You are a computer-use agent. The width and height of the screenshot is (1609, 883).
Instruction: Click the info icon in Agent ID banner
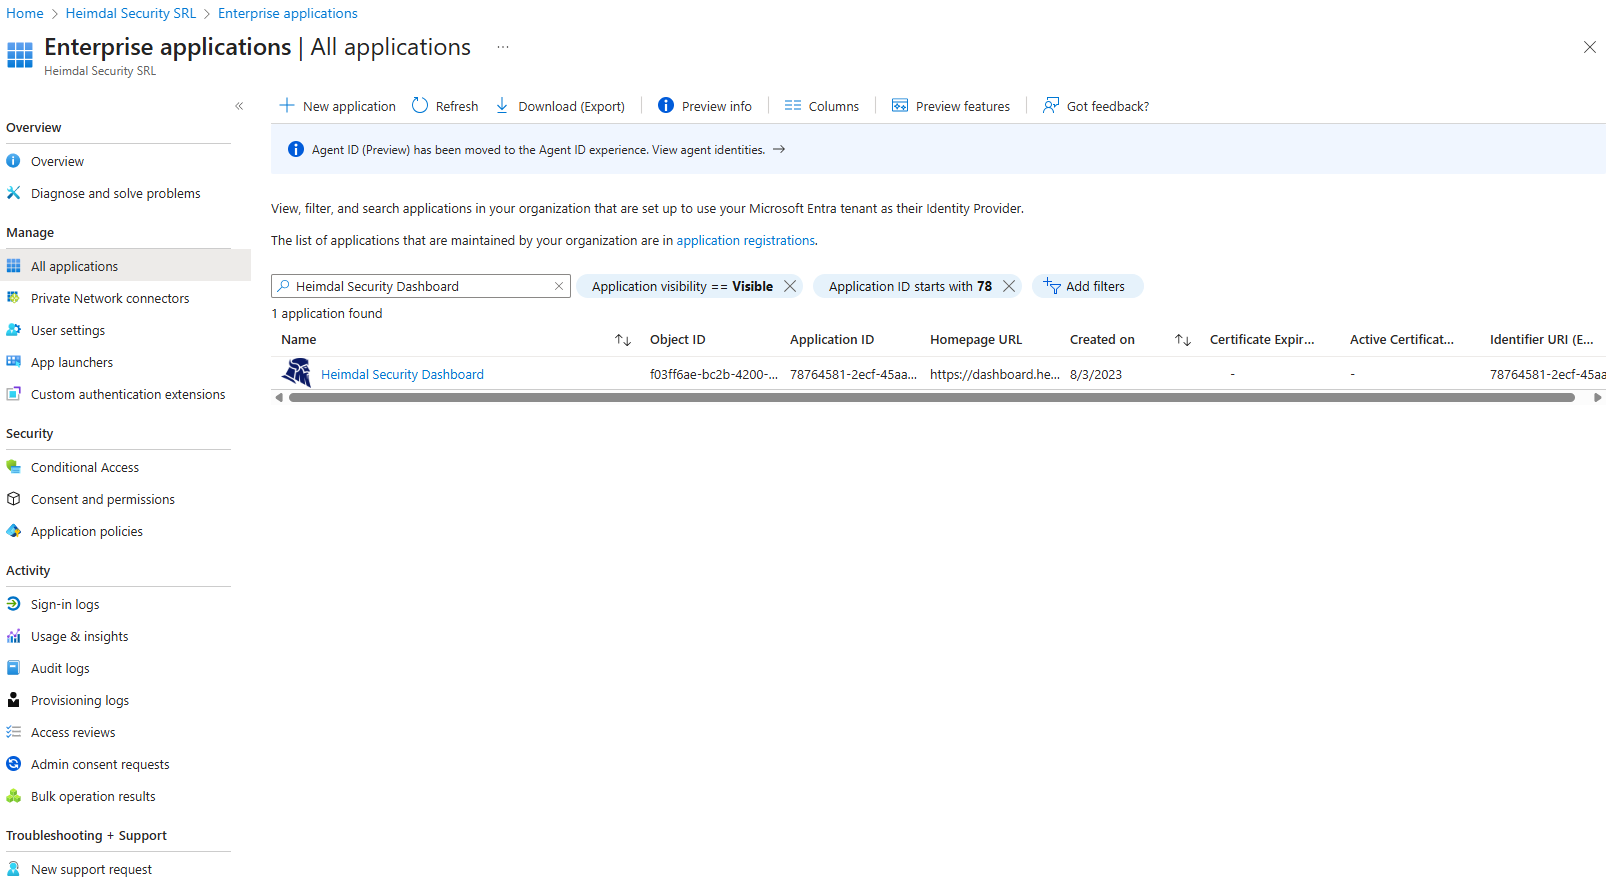pyautogui.click(x=296, y=149)
